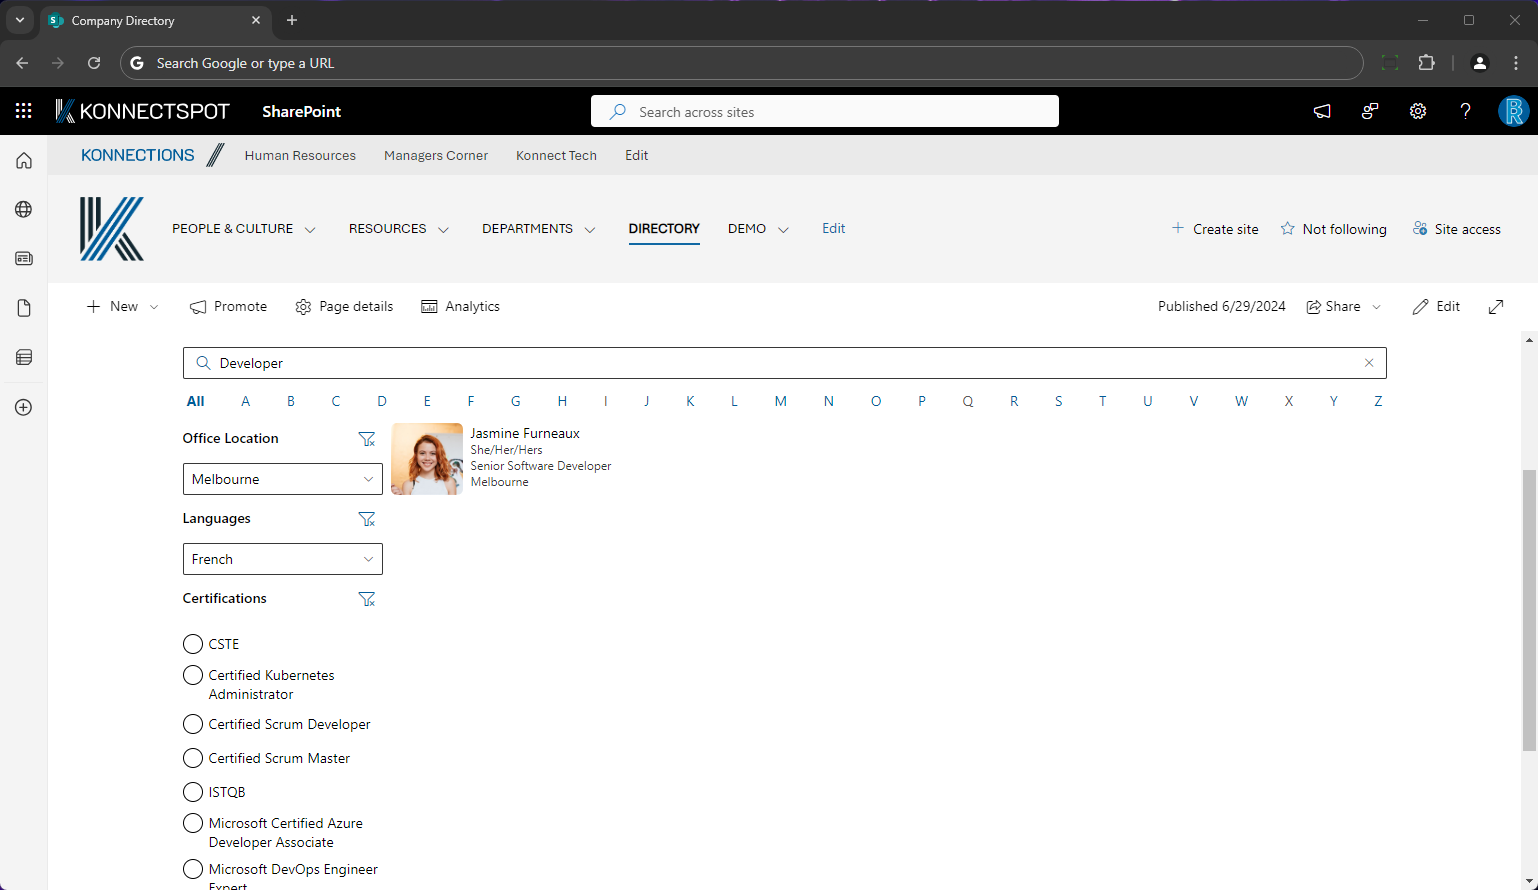Open the Chrome three-dot menu
Image resolution: width=1538 pixels, height=890 pixels.
click(x=1516, y=63)
